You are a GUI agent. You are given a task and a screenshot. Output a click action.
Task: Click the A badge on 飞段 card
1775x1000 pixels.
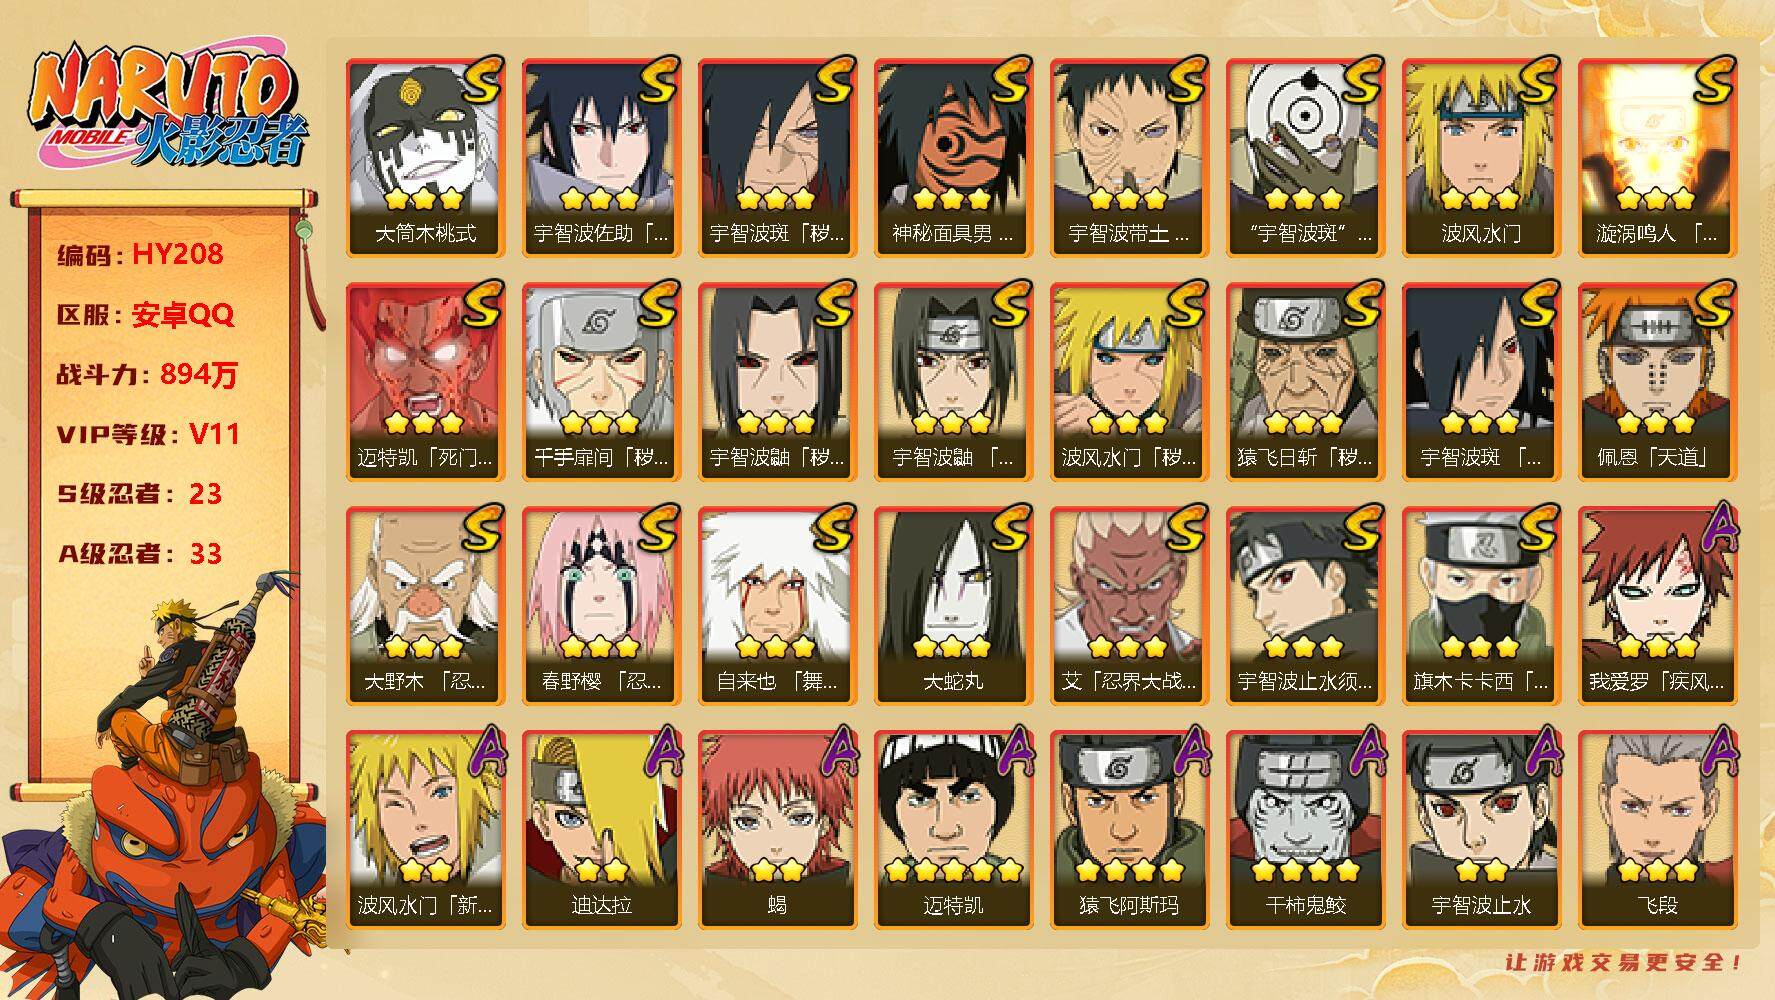tap(1715, 752)
